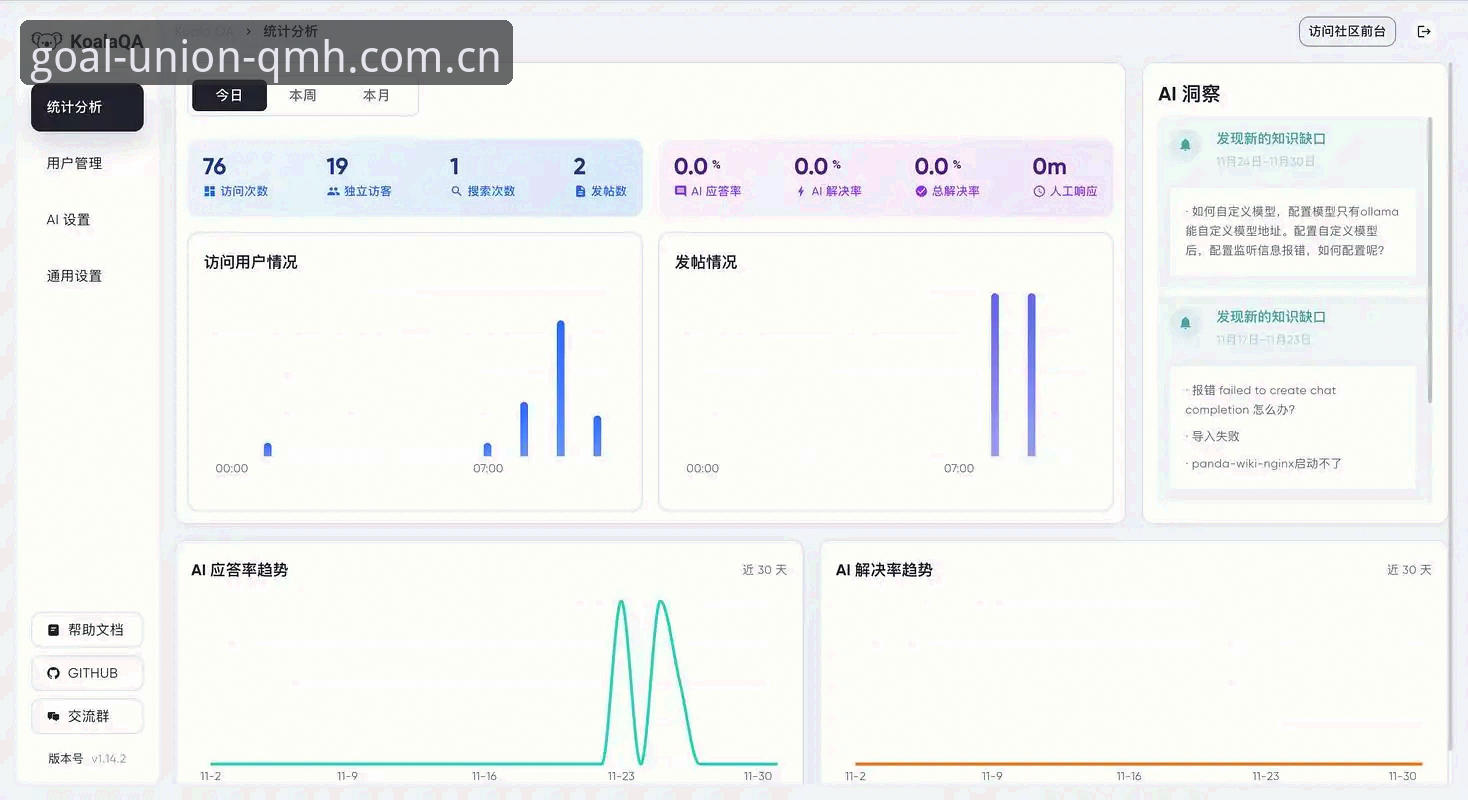Open 通用设置 in the sidebar
The image size is (1468, 800).
[87, 275]
